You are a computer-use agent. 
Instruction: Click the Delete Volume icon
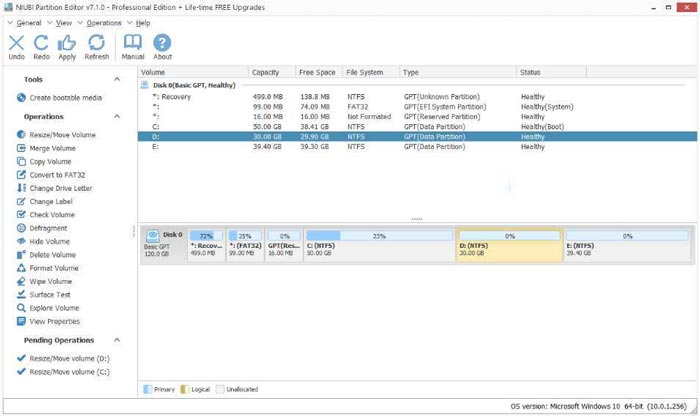21,255
